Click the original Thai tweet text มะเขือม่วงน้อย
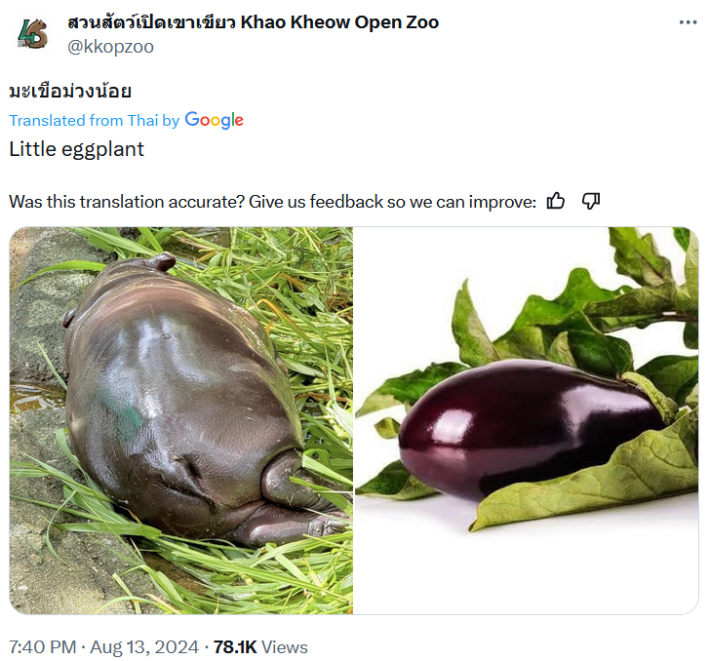710x661 pixels. 70,91
